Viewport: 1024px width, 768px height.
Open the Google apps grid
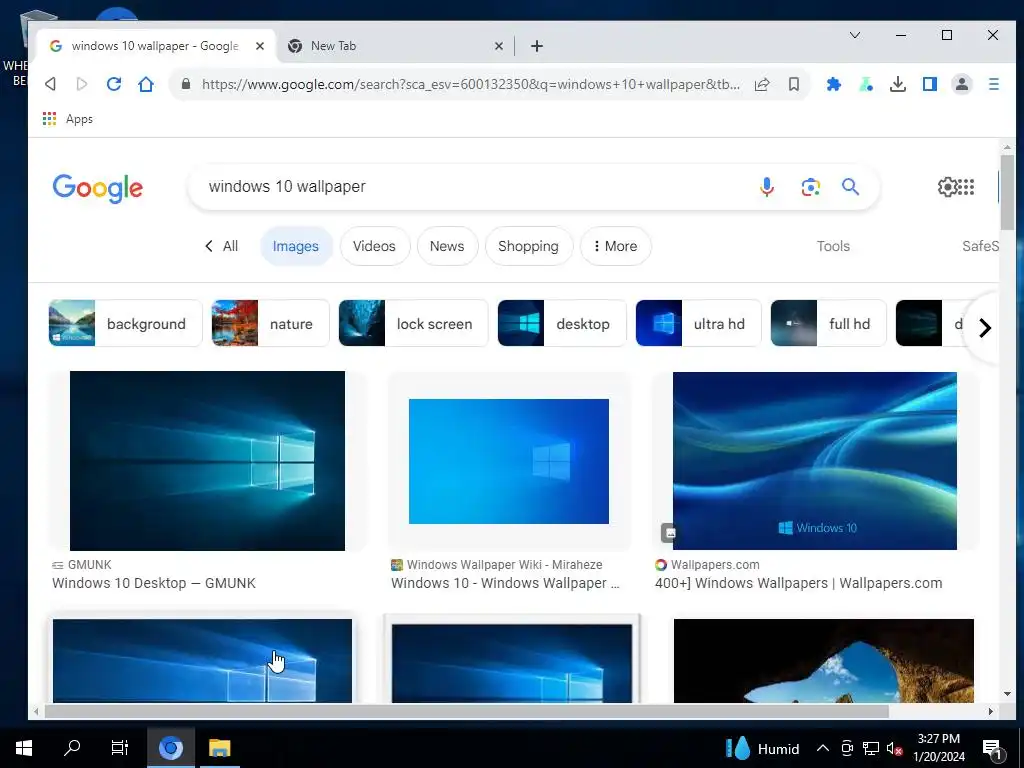(x=967, y=187)
